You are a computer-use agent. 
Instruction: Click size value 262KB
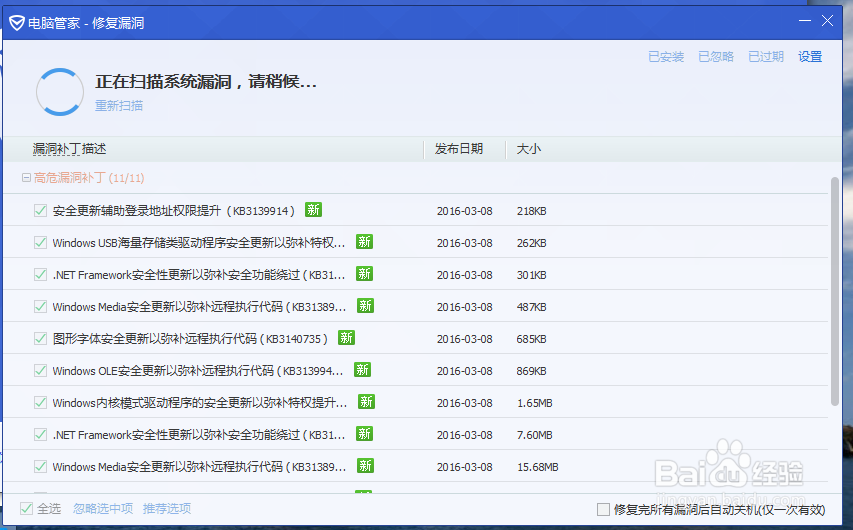(531, 243)
